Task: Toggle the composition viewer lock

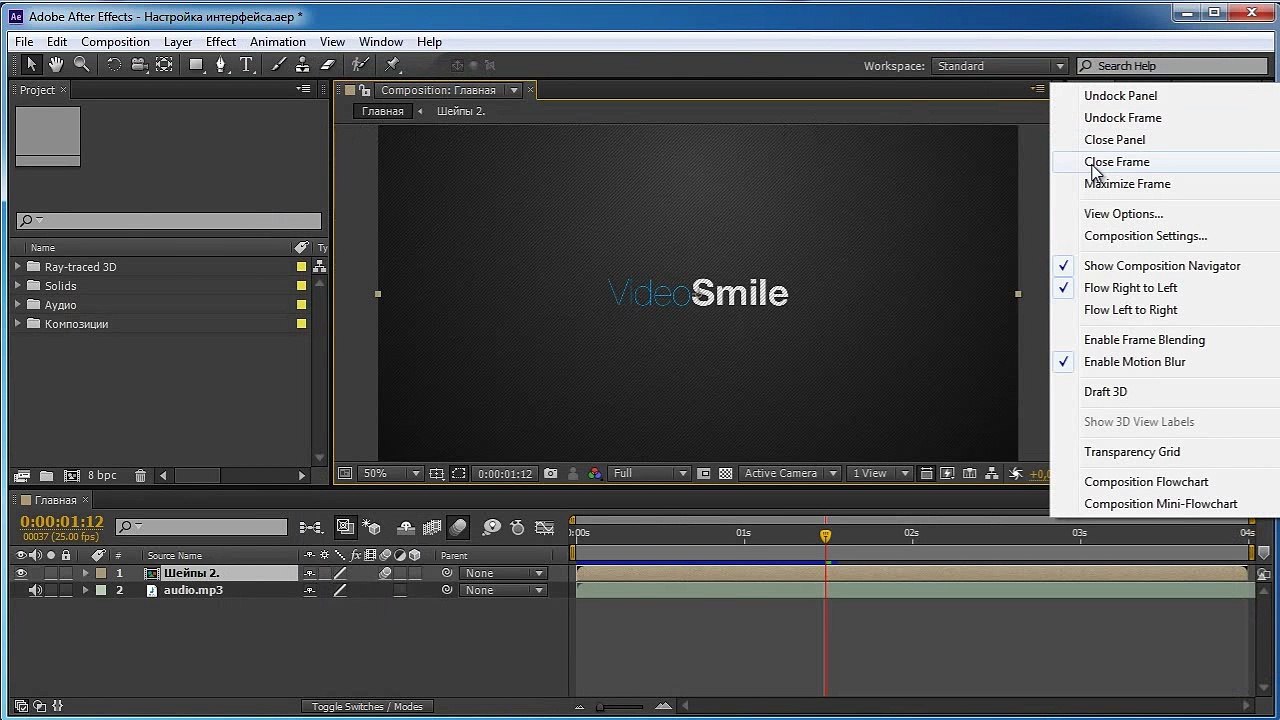Action: pos(365,90)
